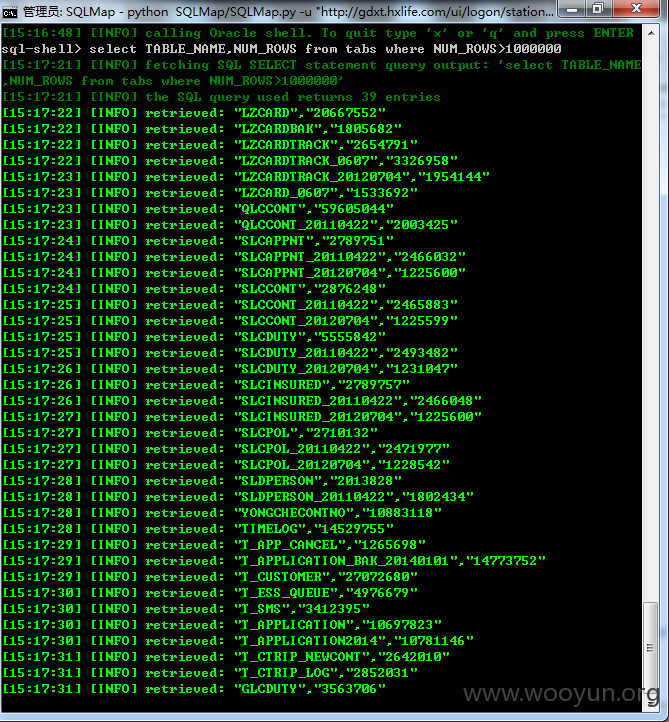Maximize the SQLMap console window

click(598, 9)
